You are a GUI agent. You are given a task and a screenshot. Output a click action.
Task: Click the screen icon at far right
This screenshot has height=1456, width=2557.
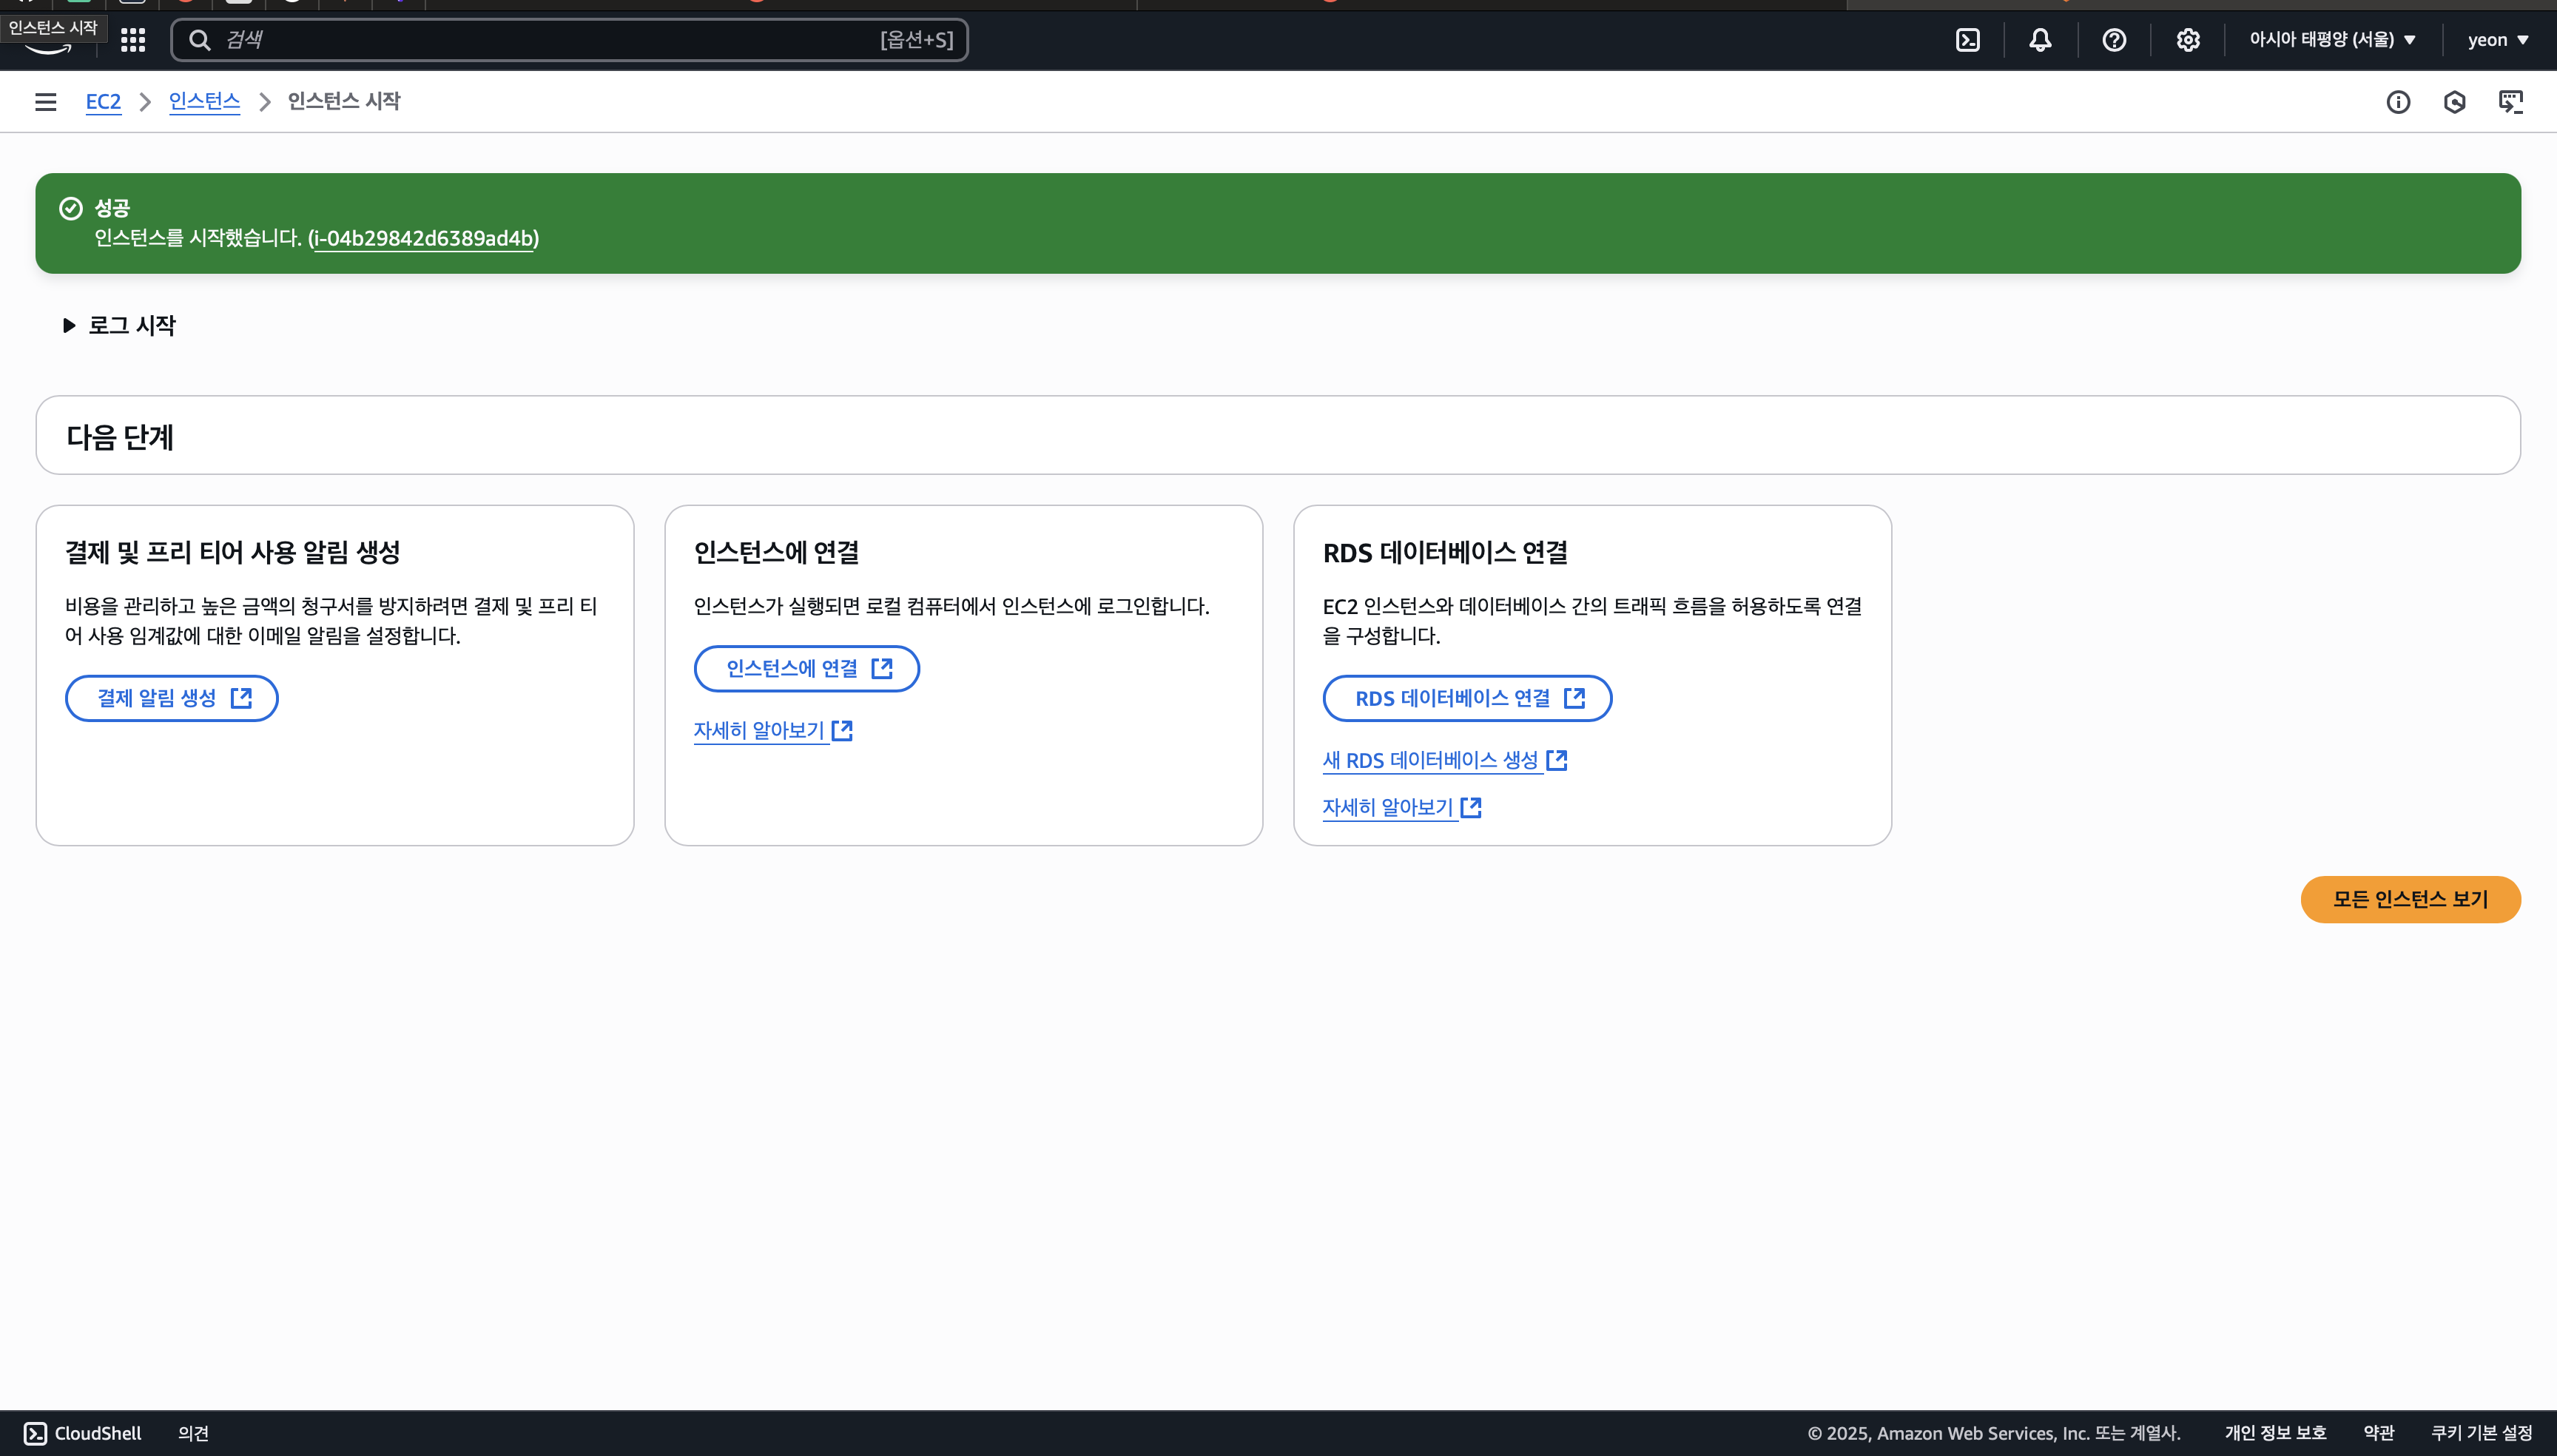(2511, 102)
